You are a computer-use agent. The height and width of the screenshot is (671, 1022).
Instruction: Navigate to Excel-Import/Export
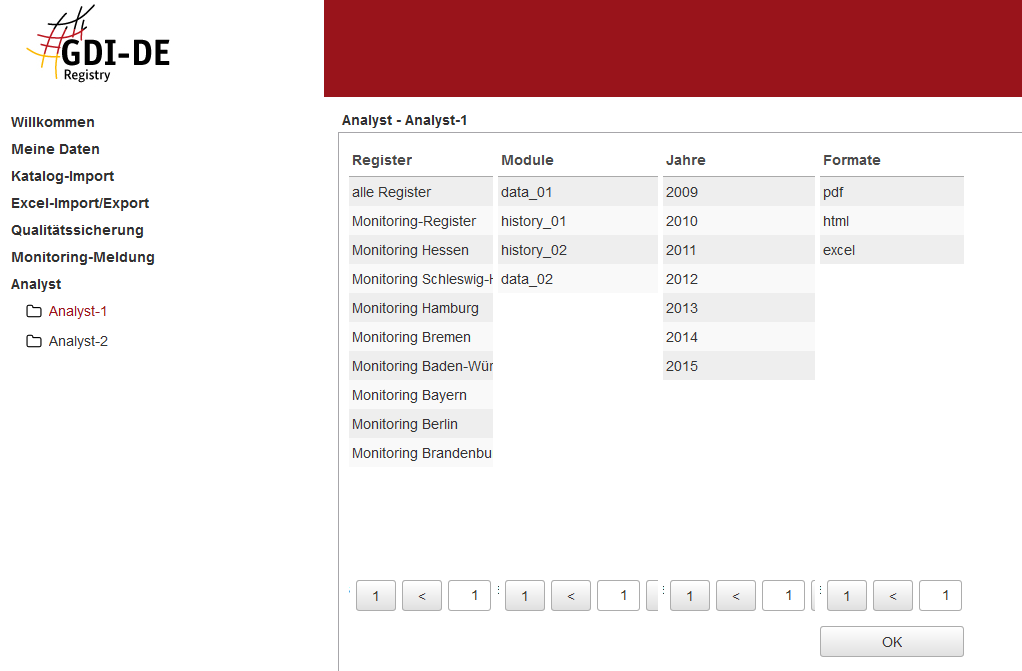point(80,203)
